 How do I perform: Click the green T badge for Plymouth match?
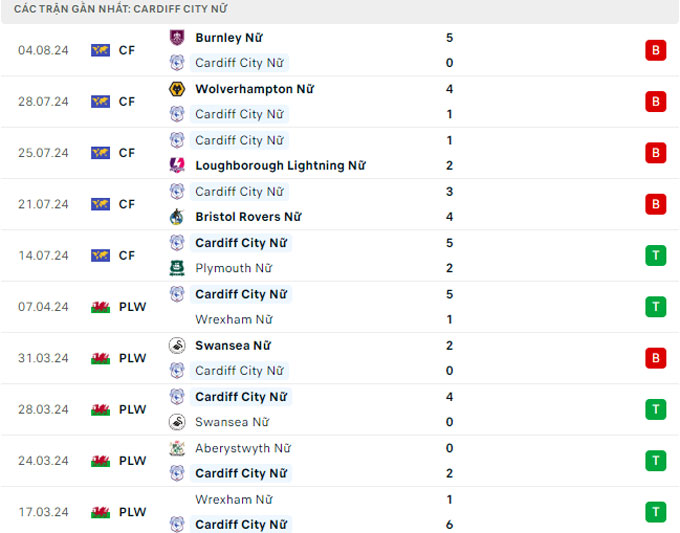pyautogui.click(x=655, y=255)
